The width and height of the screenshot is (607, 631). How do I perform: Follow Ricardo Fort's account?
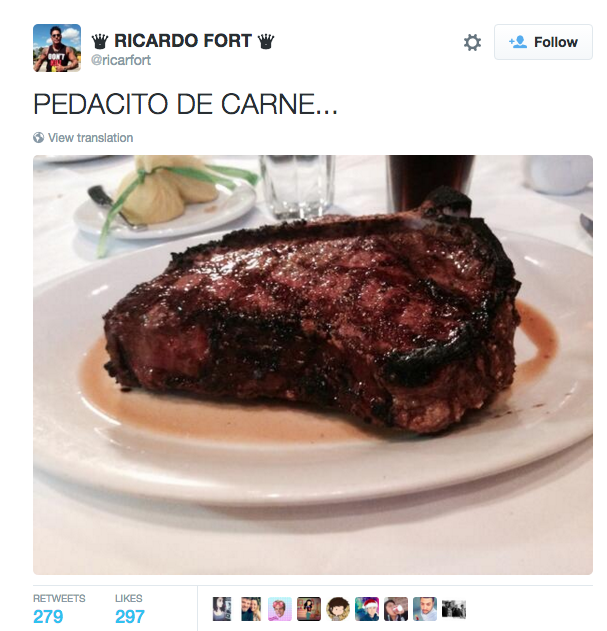(543, 42)
